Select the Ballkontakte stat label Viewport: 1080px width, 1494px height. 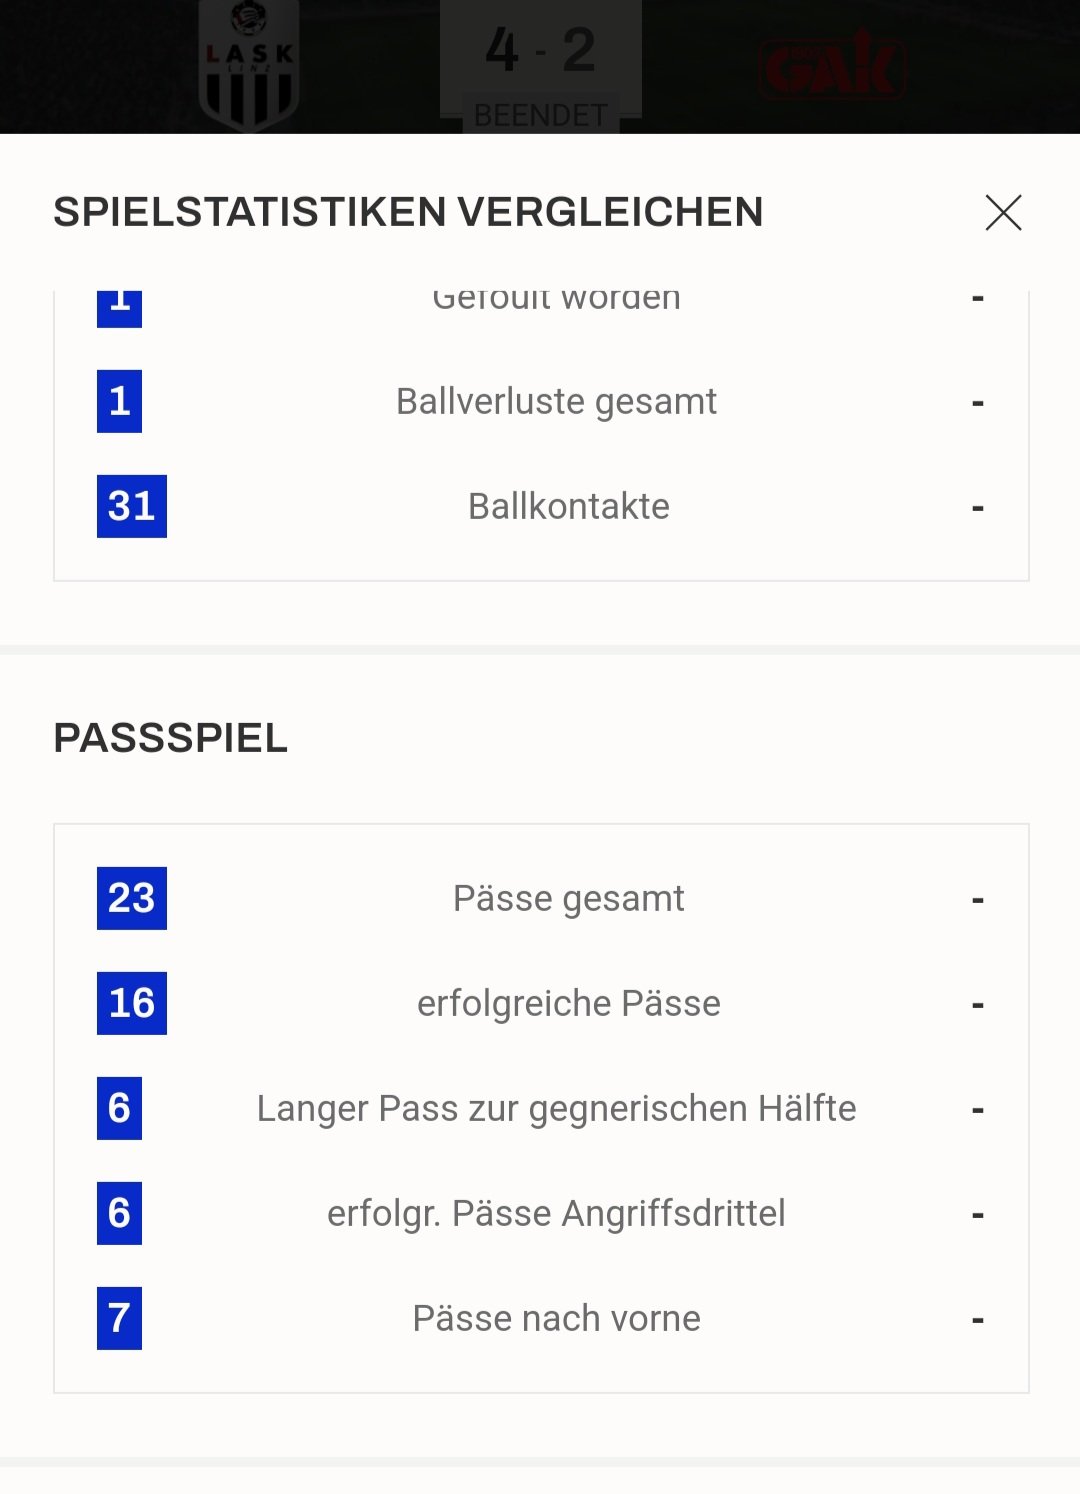(569, 506)
